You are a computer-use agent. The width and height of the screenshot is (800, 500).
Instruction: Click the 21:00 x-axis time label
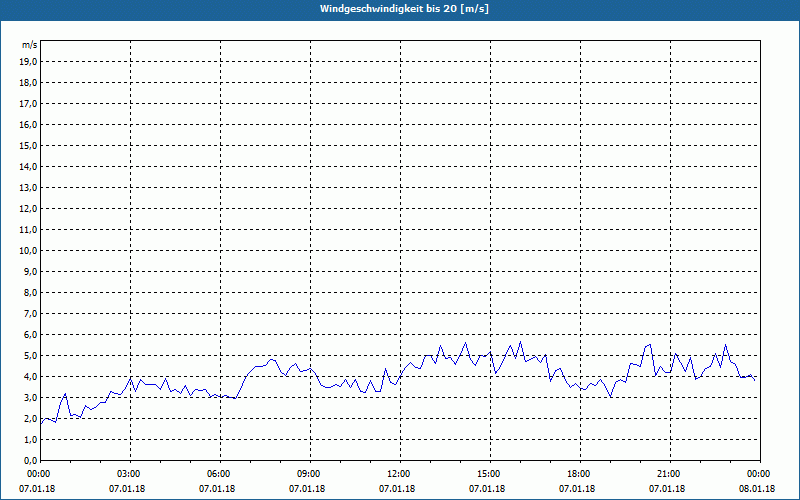point(670,474)
